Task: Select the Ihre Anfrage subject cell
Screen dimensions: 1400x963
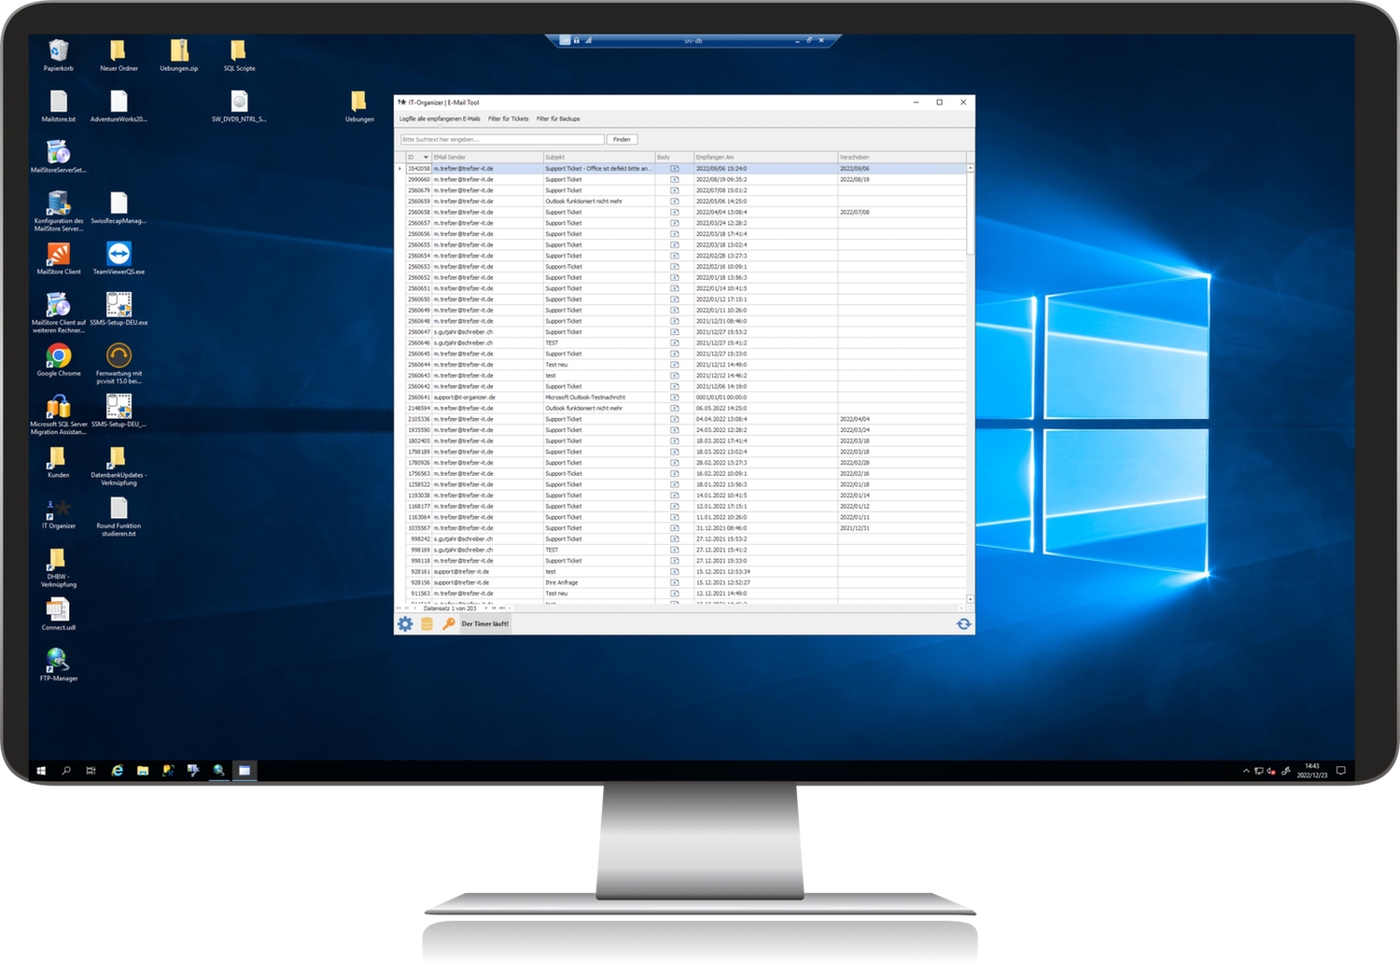Action: (599, 582)
